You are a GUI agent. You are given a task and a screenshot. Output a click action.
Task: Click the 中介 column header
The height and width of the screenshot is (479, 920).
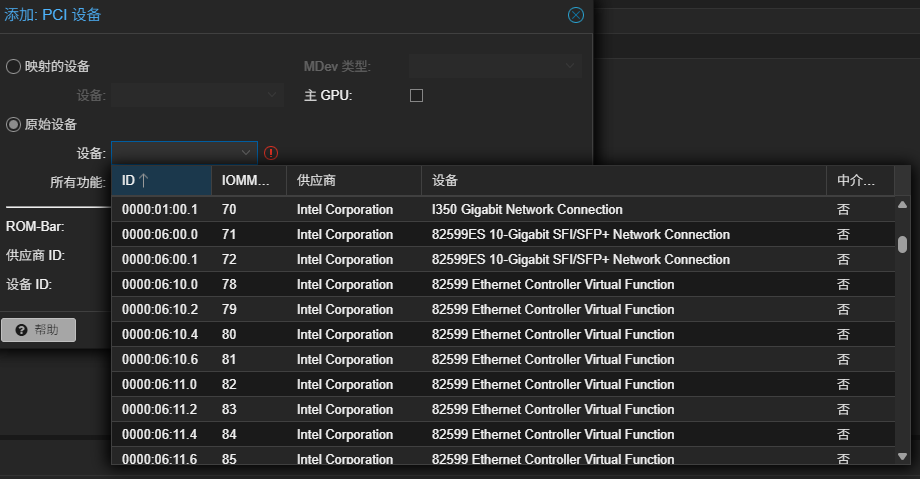tap(858, 181)
